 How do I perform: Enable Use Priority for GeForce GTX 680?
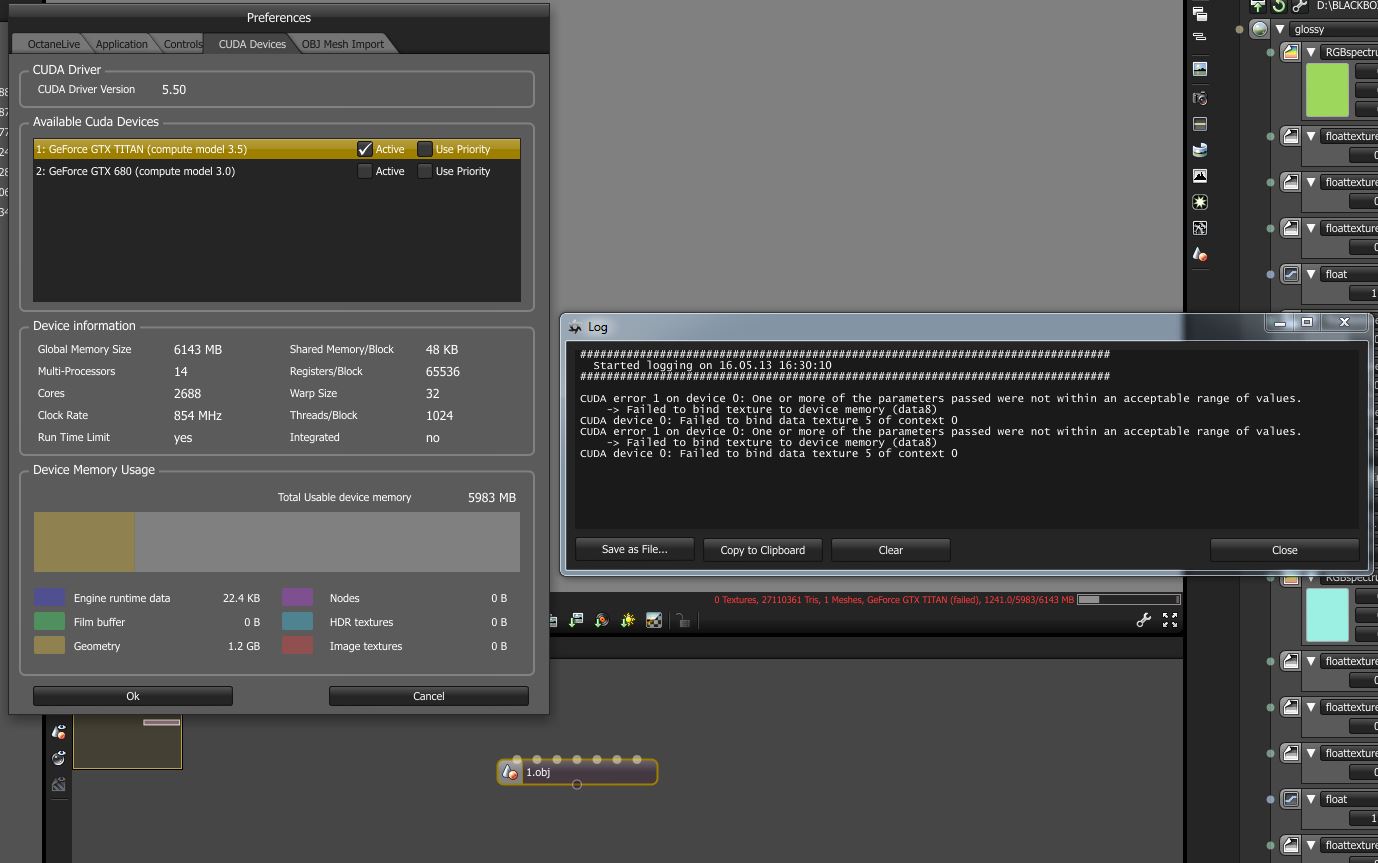coord(425,171)
